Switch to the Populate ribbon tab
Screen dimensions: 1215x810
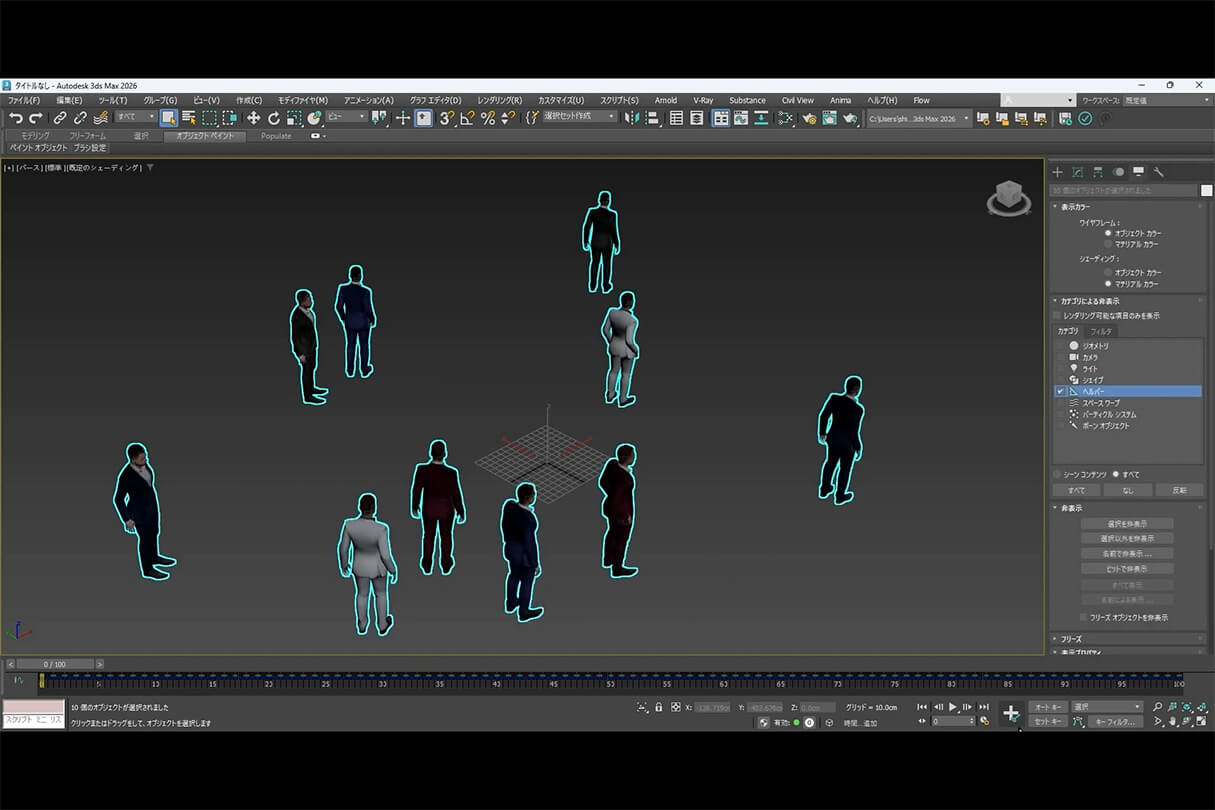click(x=276, y=136)
